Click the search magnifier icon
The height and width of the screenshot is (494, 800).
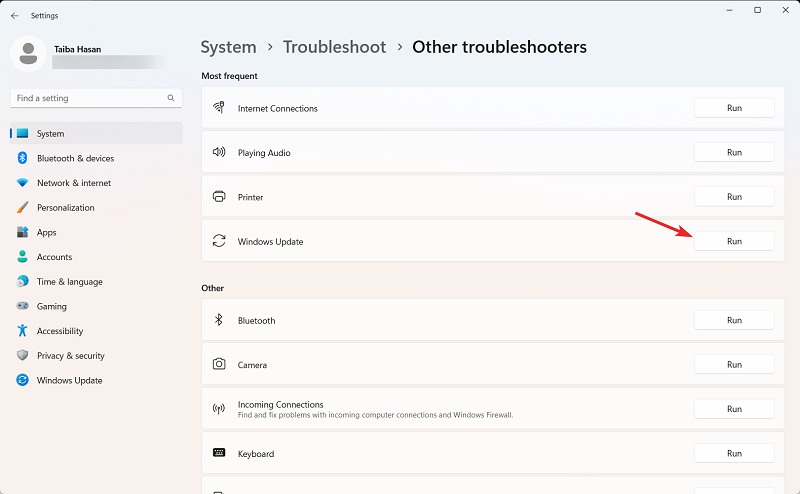171,98
